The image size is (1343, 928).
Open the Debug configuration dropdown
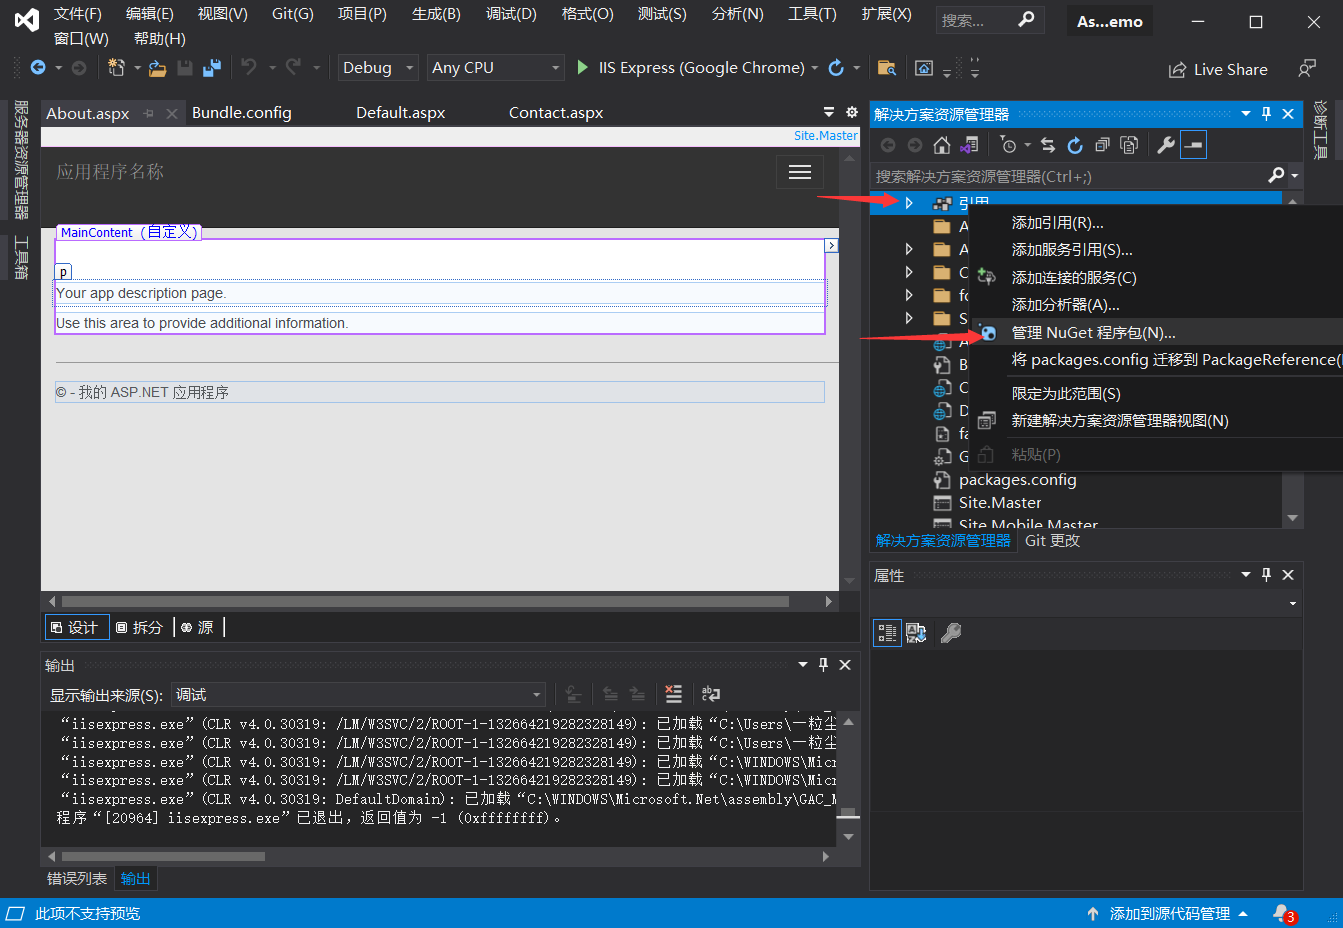tap(376, 67)
